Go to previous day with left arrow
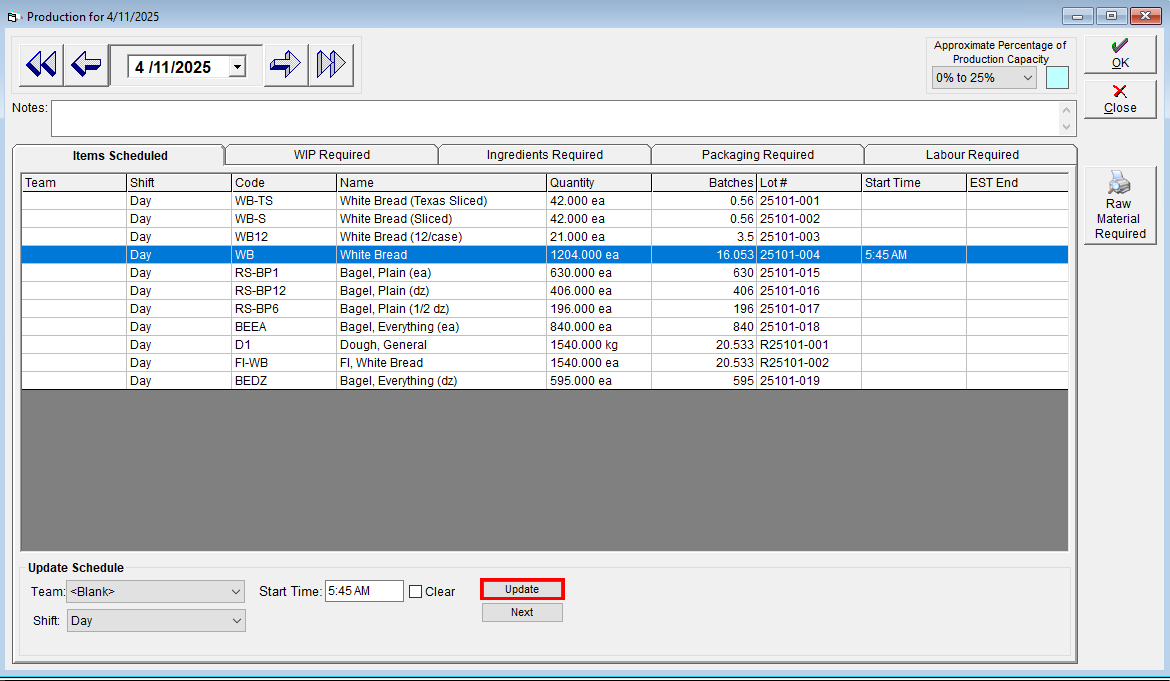The width and height of the screenshot is (1170, 681). coord(87,65)
